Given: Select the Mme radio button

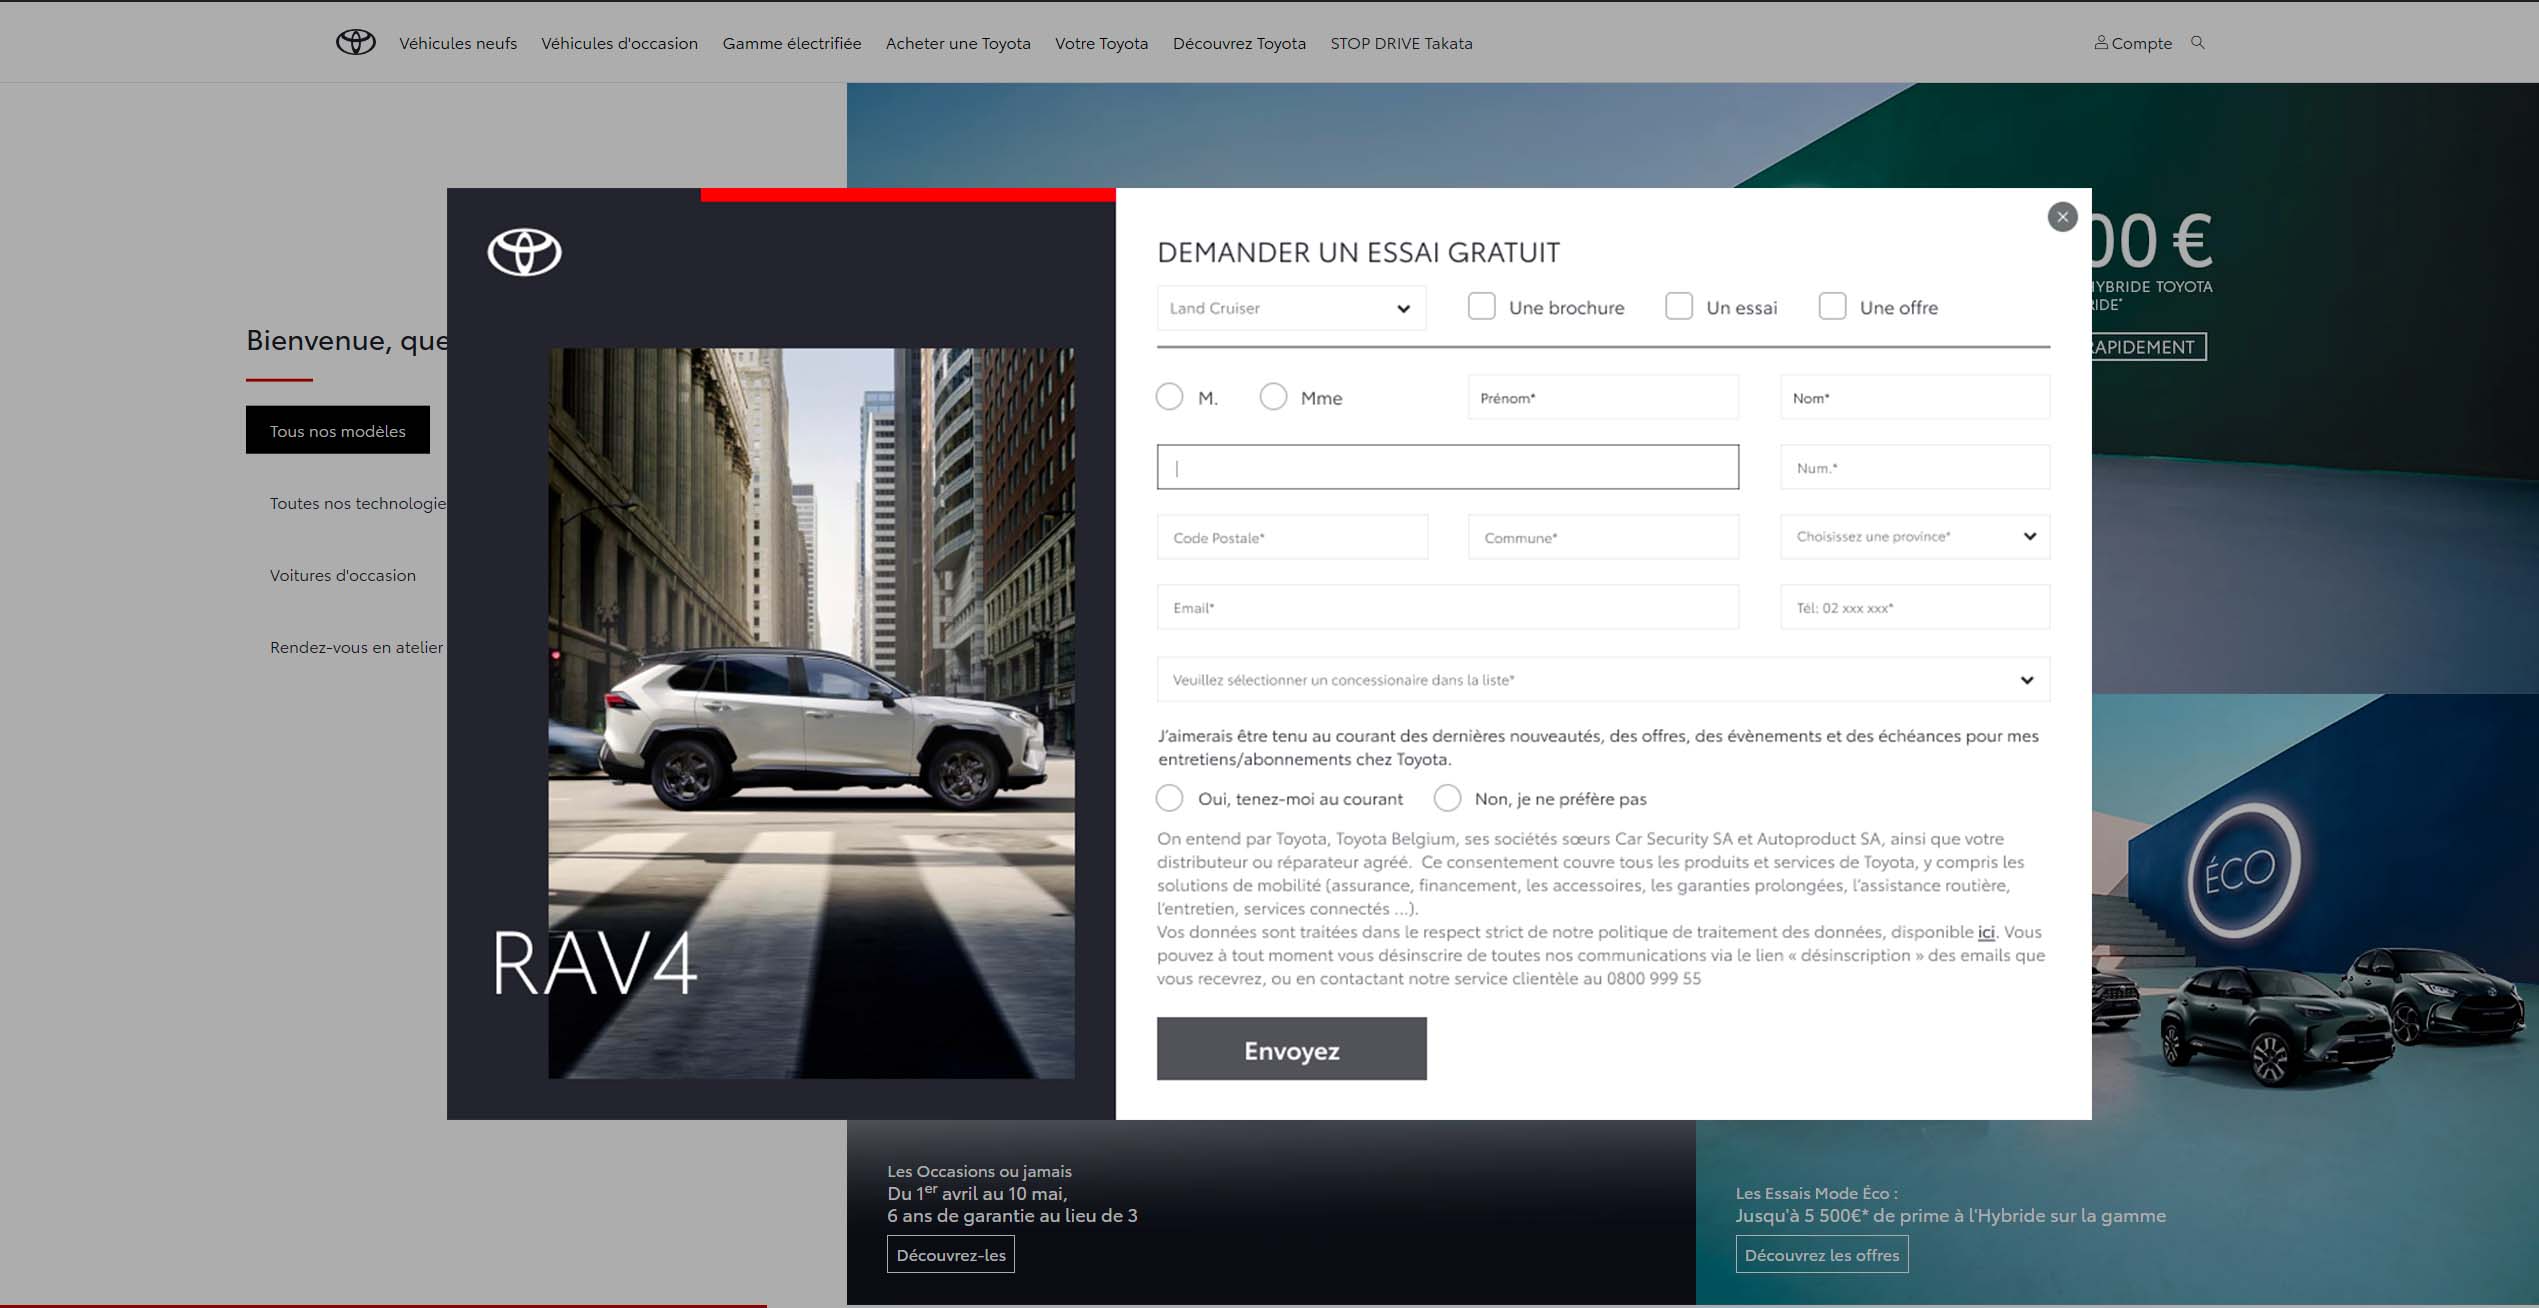Looking at the screenshot, I should tap(1273, 397).
